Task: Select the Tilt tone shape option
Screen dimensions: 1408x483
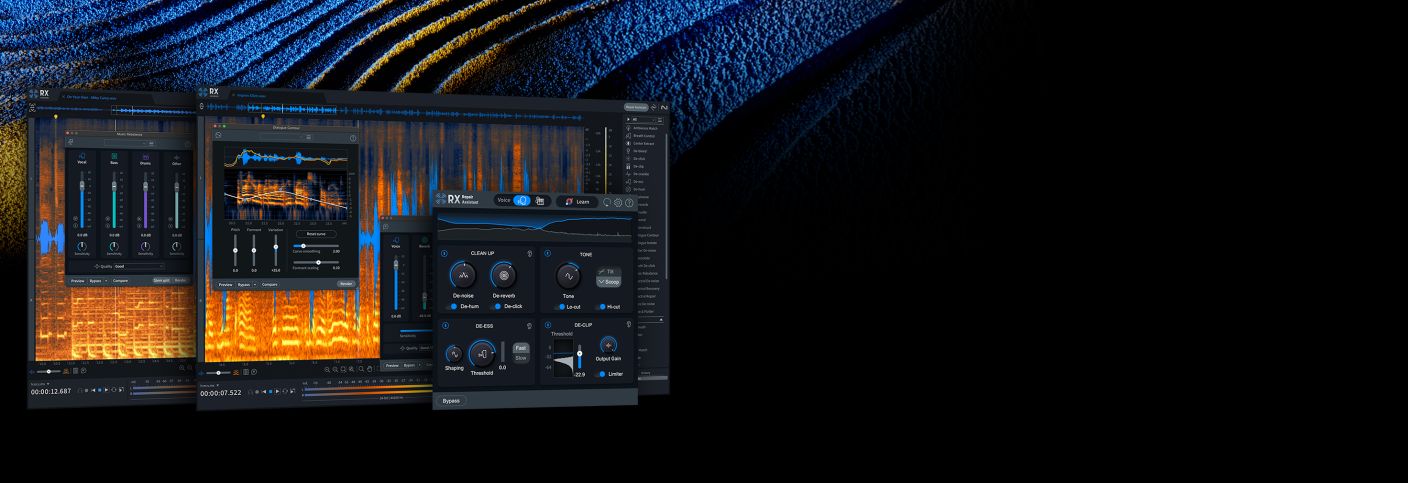Action: 609,272
